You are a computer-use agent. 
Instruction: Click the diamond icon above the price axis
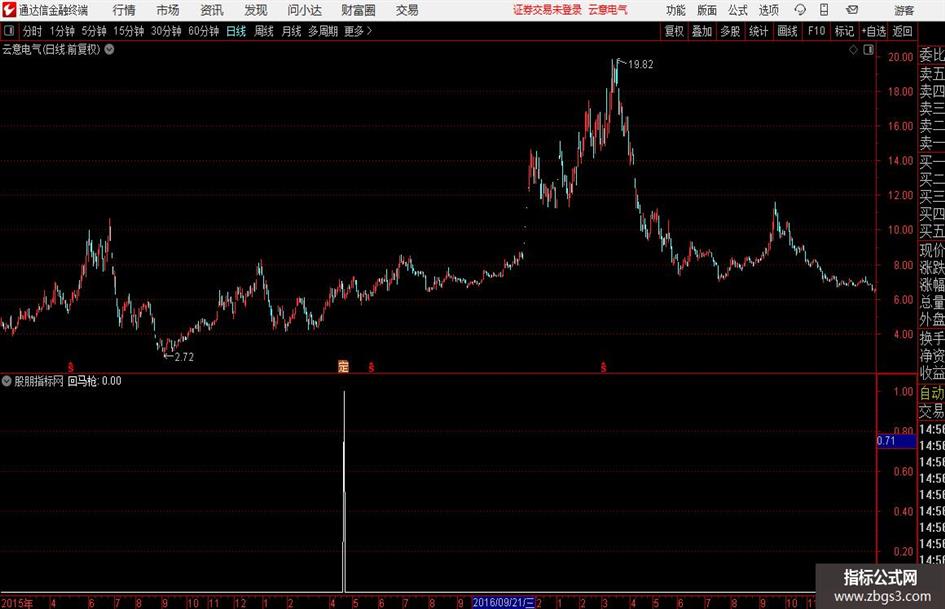(853, 50)
